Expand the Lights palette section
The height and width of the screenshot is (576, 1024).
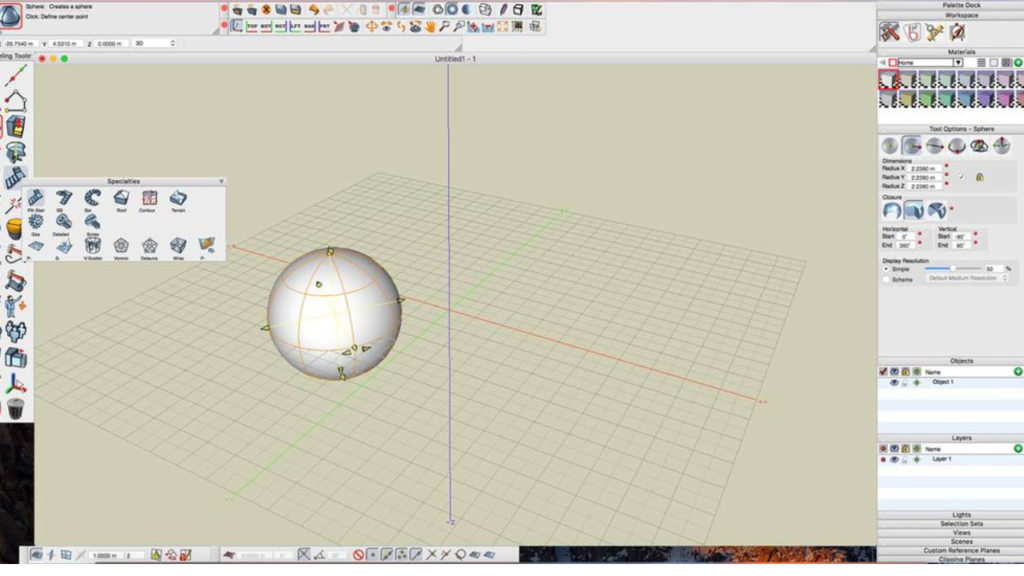(950, 515)
